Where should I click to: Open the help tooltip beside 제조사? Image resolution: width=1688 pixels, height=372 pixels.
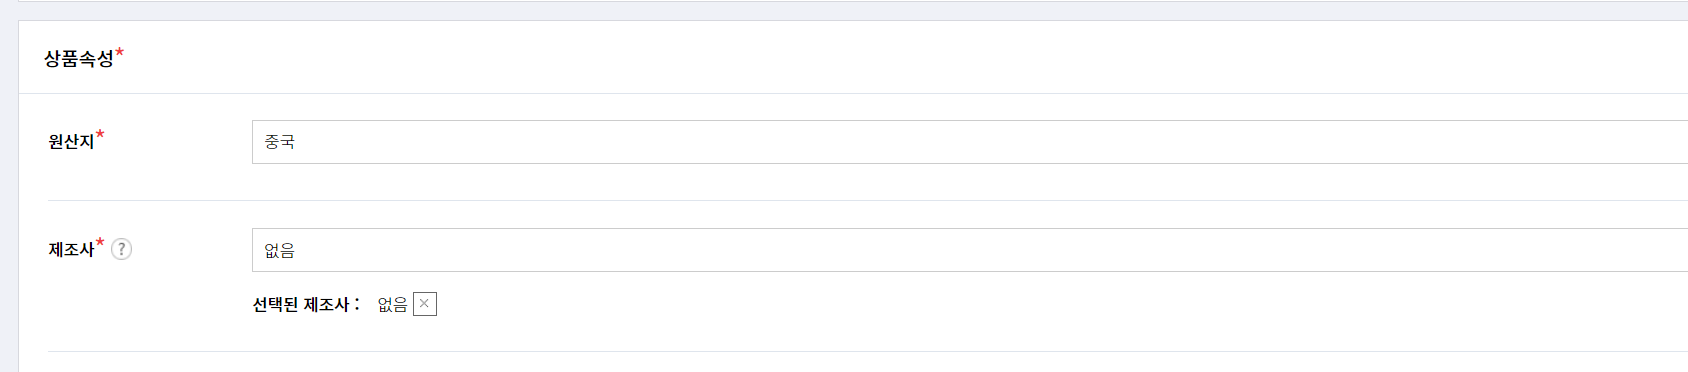tap(121, 249)
